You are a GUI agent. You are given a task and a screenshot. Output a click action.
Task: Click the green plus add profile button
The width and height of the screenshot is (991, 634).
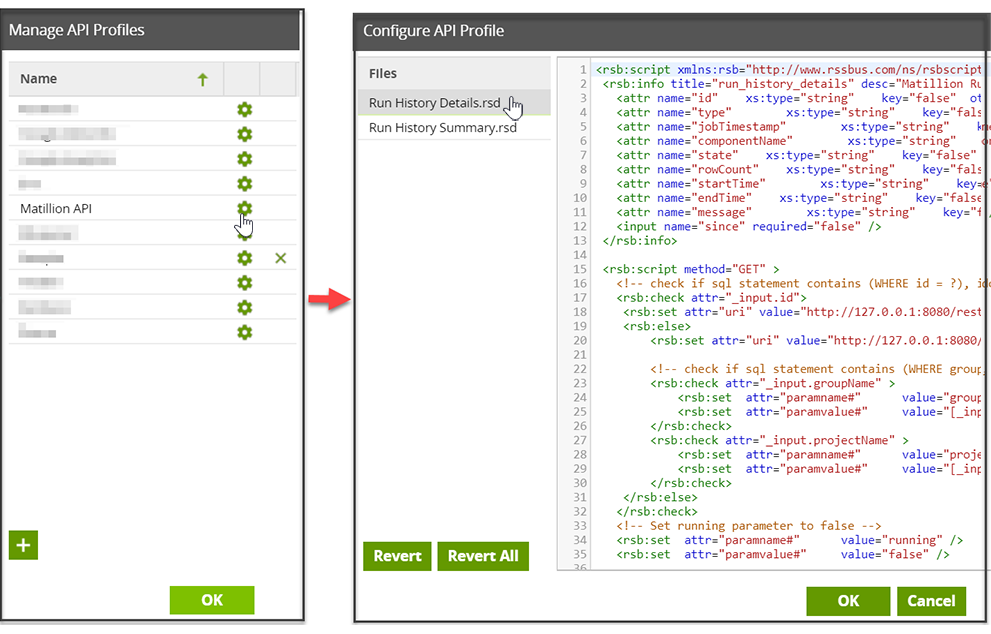23,545
